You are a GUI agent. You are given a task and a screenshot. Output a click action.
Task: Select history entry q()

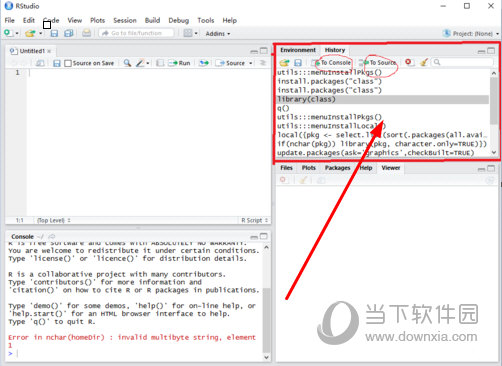383,108
